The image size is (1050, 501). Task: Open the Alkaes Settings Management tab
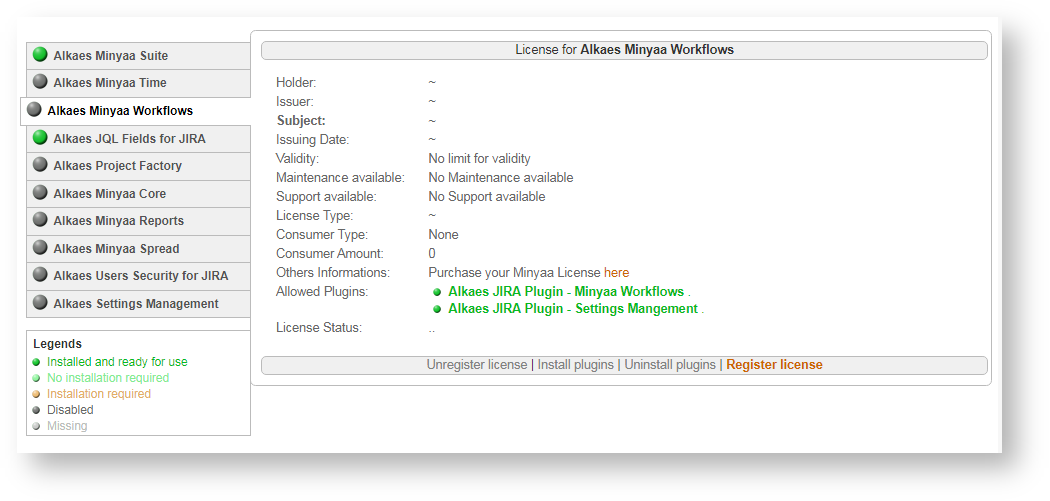point(139,303)
